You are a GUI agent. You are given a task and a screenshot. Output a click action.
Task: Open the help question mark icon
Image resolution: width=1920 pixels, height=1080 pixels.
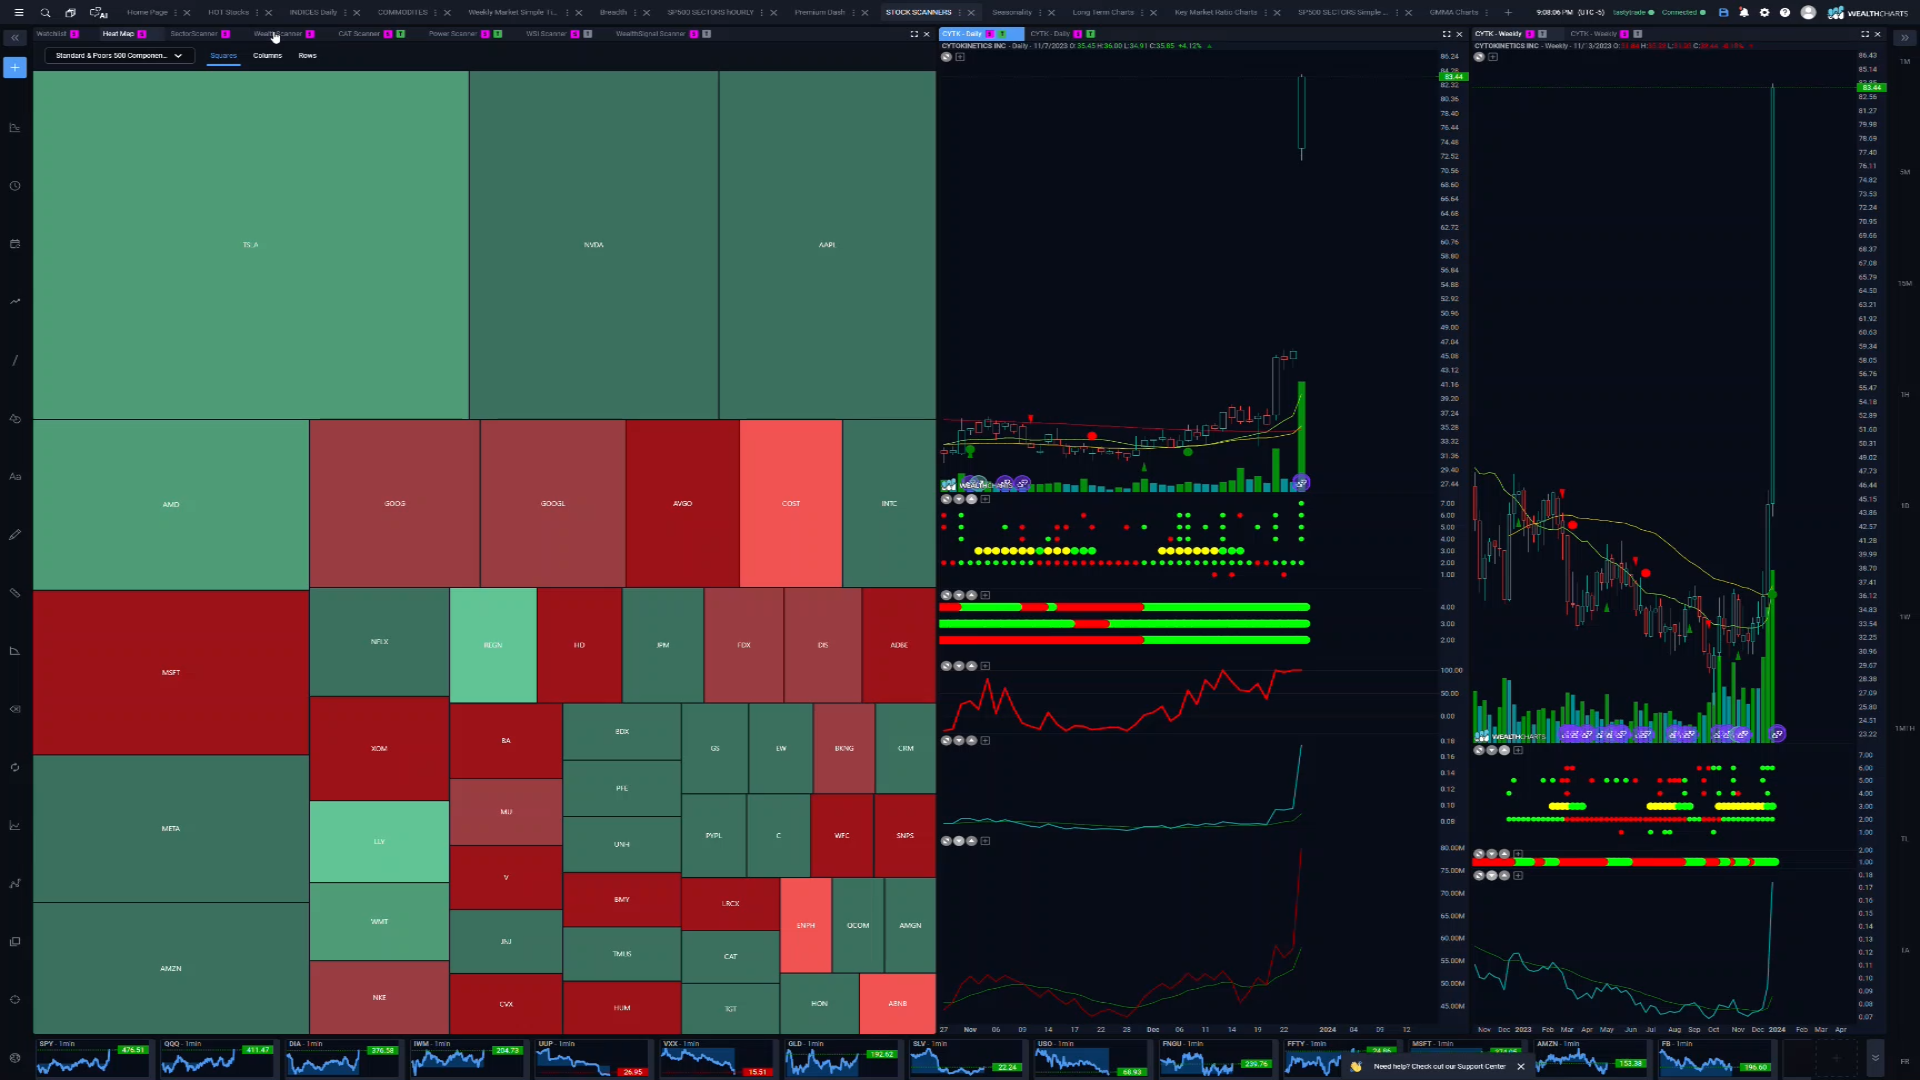point(1785,13)
